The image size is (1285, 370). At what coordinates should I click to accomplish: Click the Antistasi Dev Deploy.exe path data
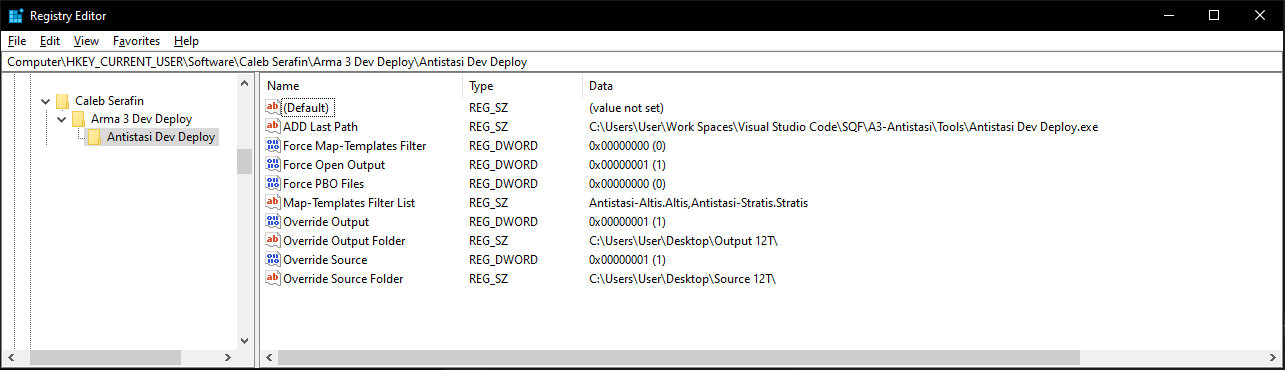coord(843,126)
